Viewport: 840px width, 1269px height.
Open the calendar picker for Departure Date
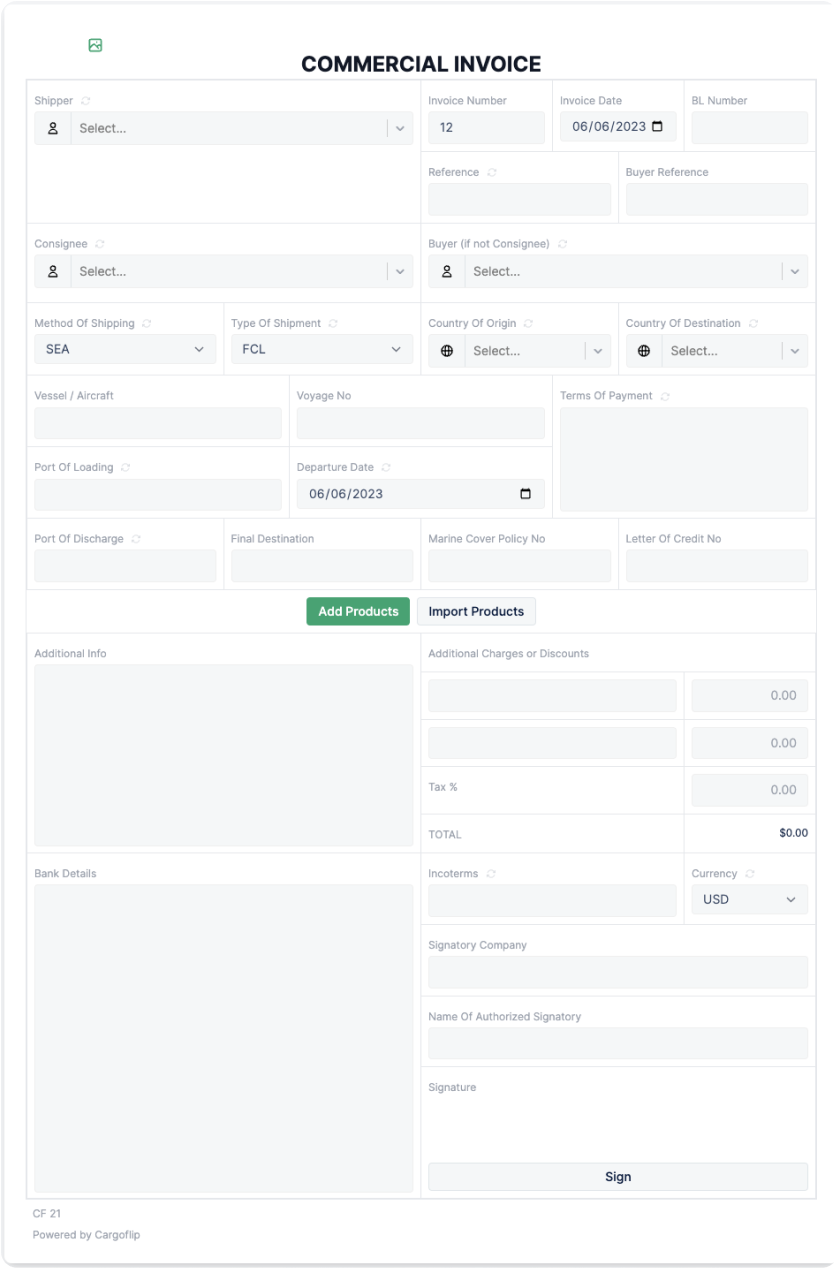point(527,493)
